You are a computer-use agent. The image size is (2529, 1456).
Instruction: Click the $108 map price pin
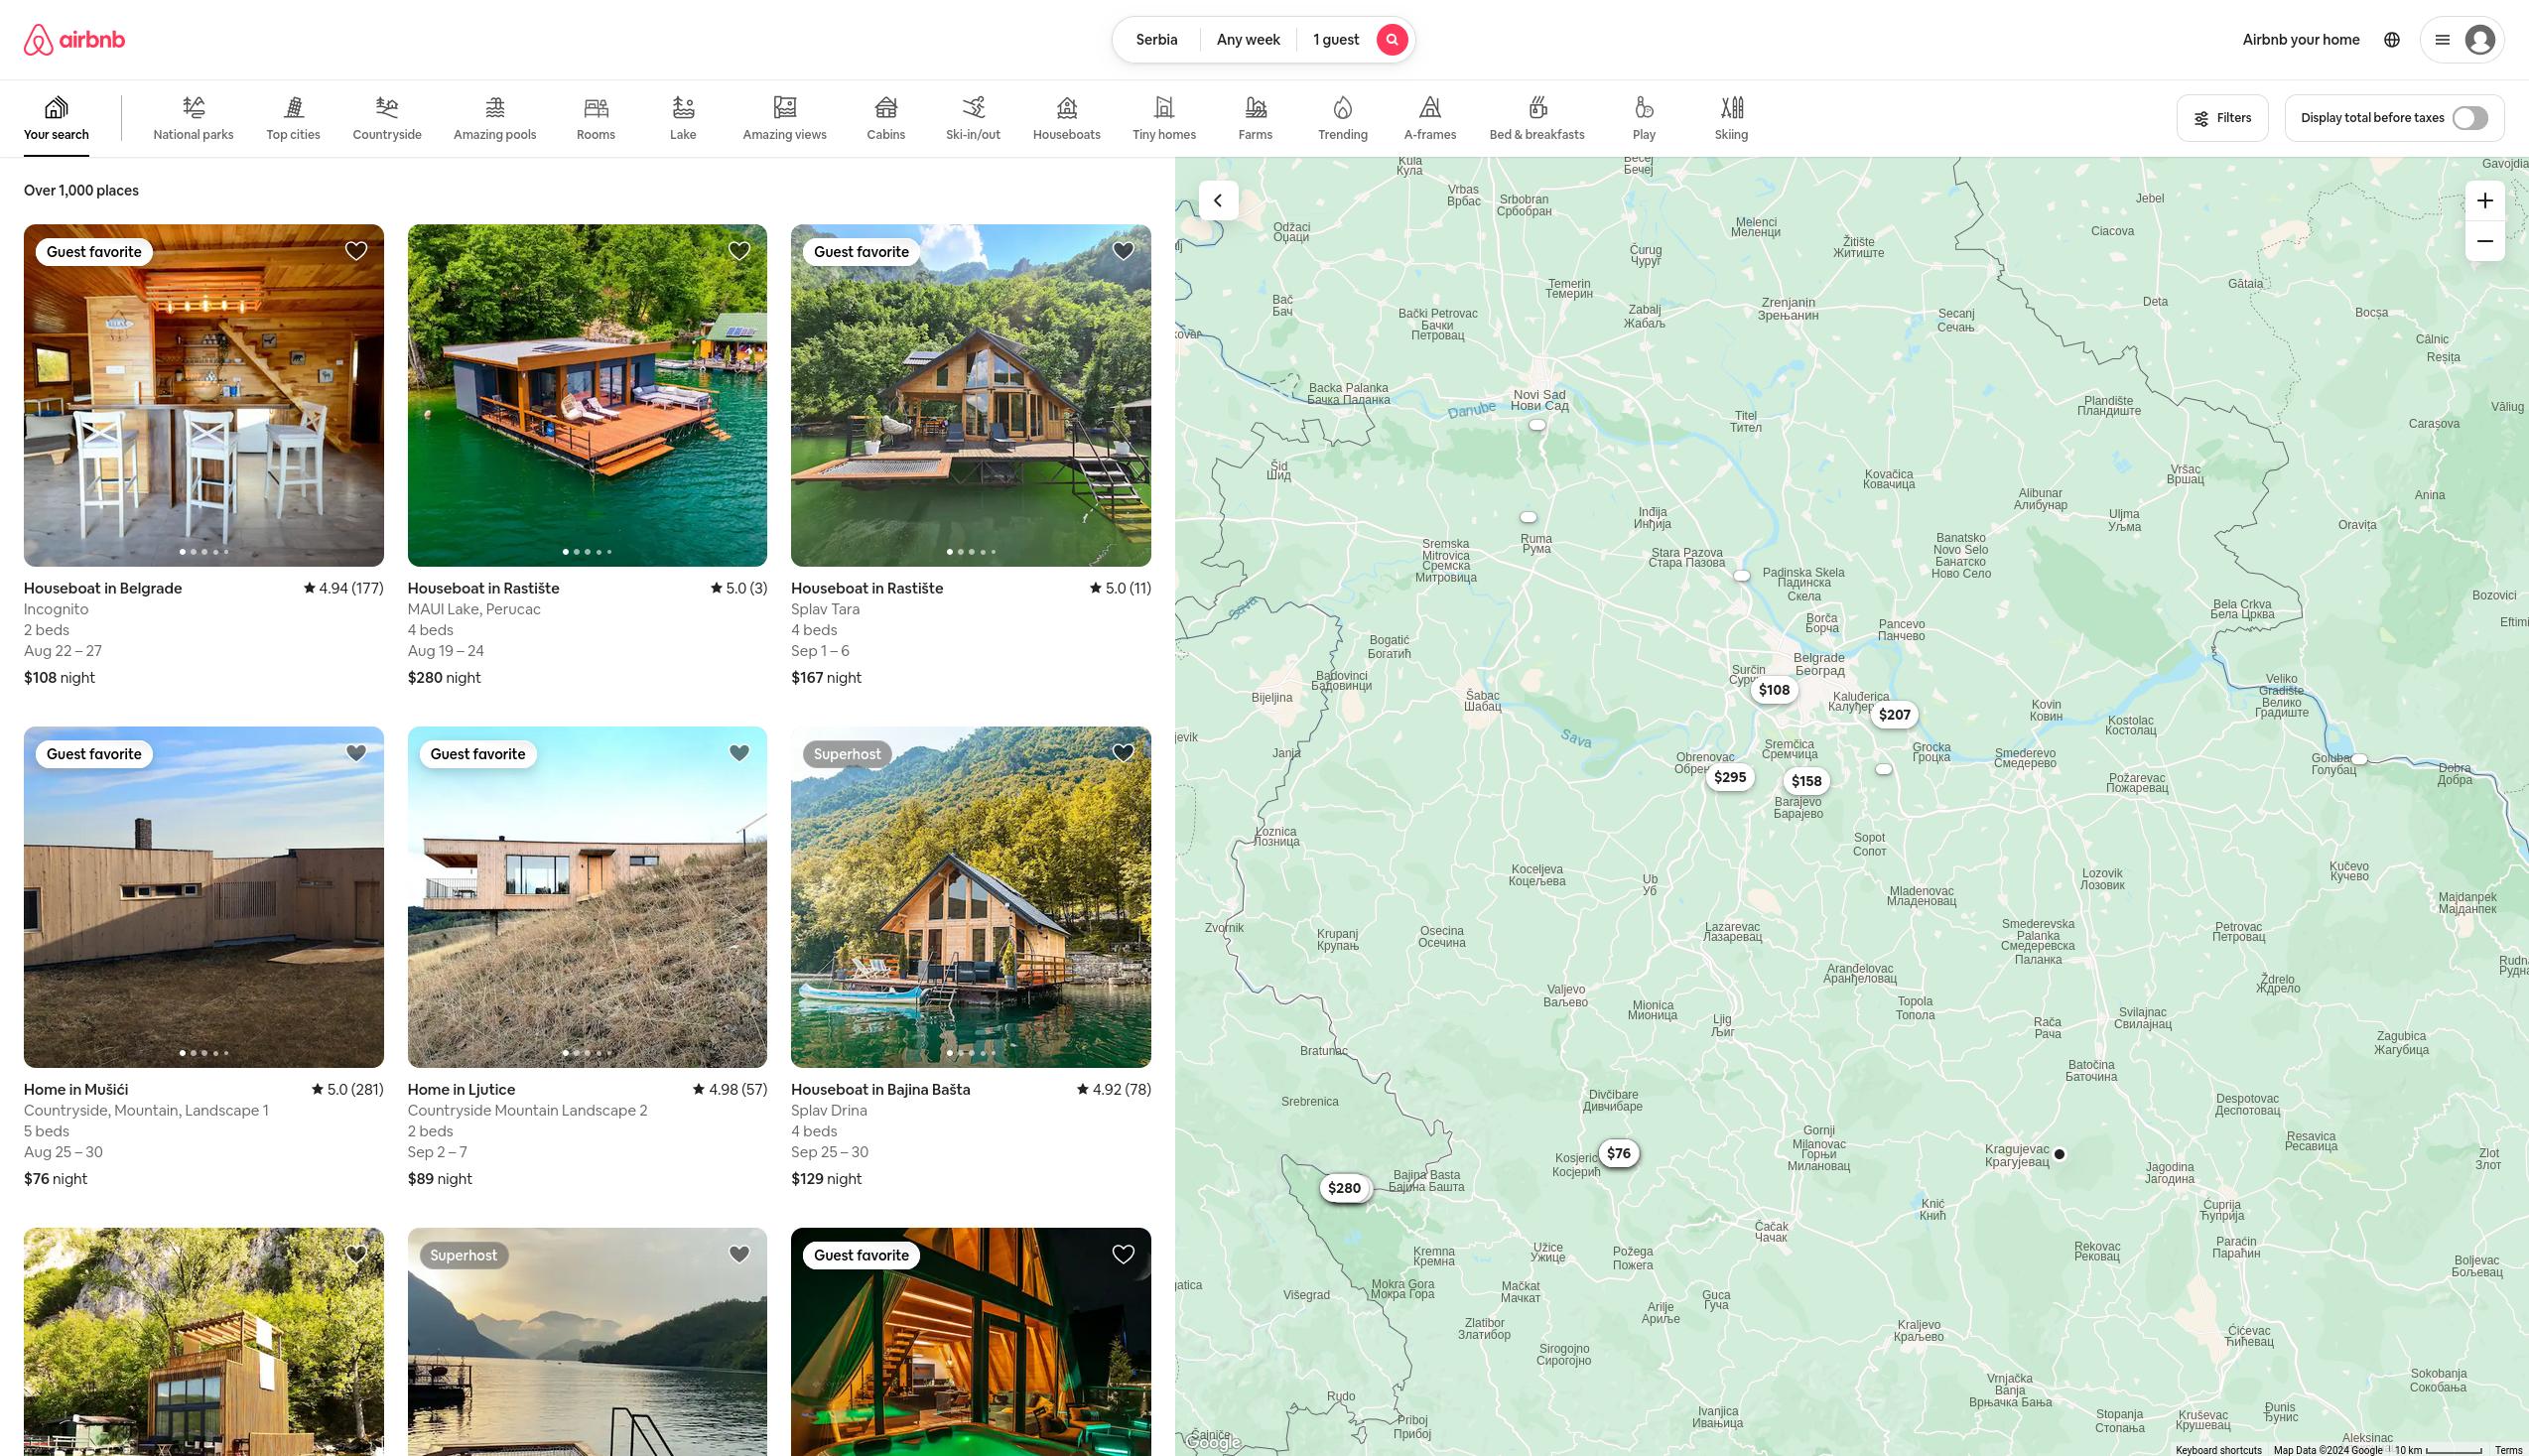tap(1774, 690)
